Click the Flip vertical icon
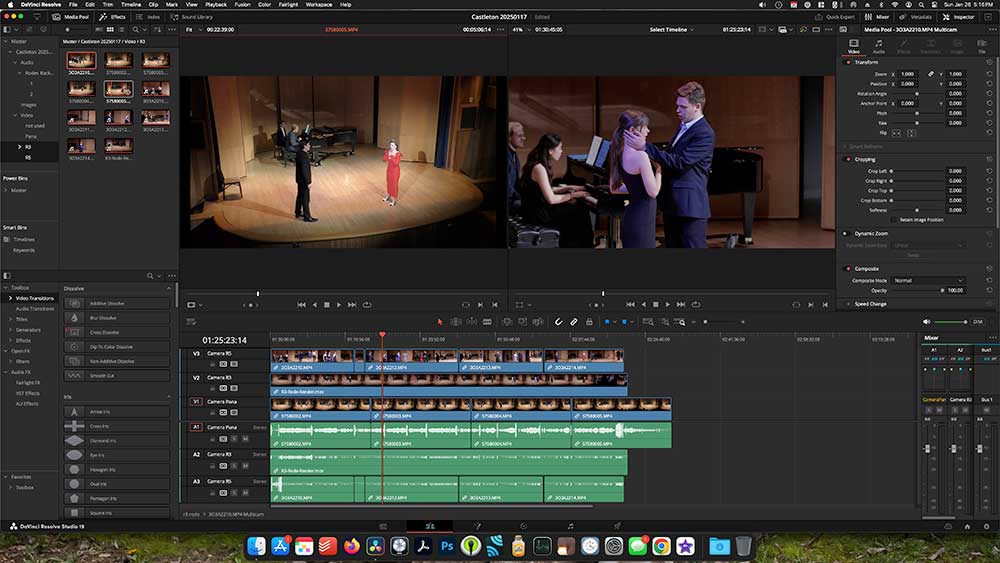 [911, 133]
